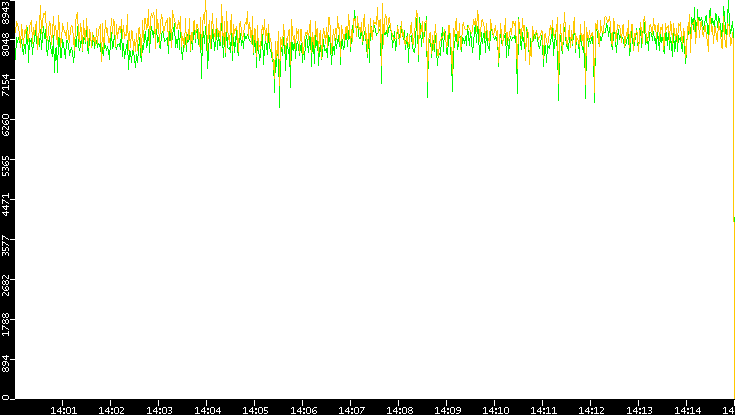The height and width of the screenshot is (415, 735).
Task: Click the 5365 value axis label
Action: (x=6, y=167)
